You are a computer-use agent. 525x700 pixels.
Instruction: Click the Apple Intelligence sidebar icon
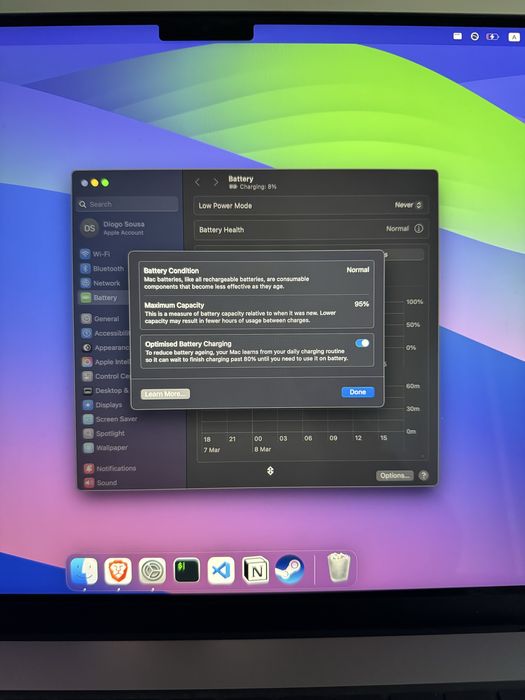coord(88,362)
